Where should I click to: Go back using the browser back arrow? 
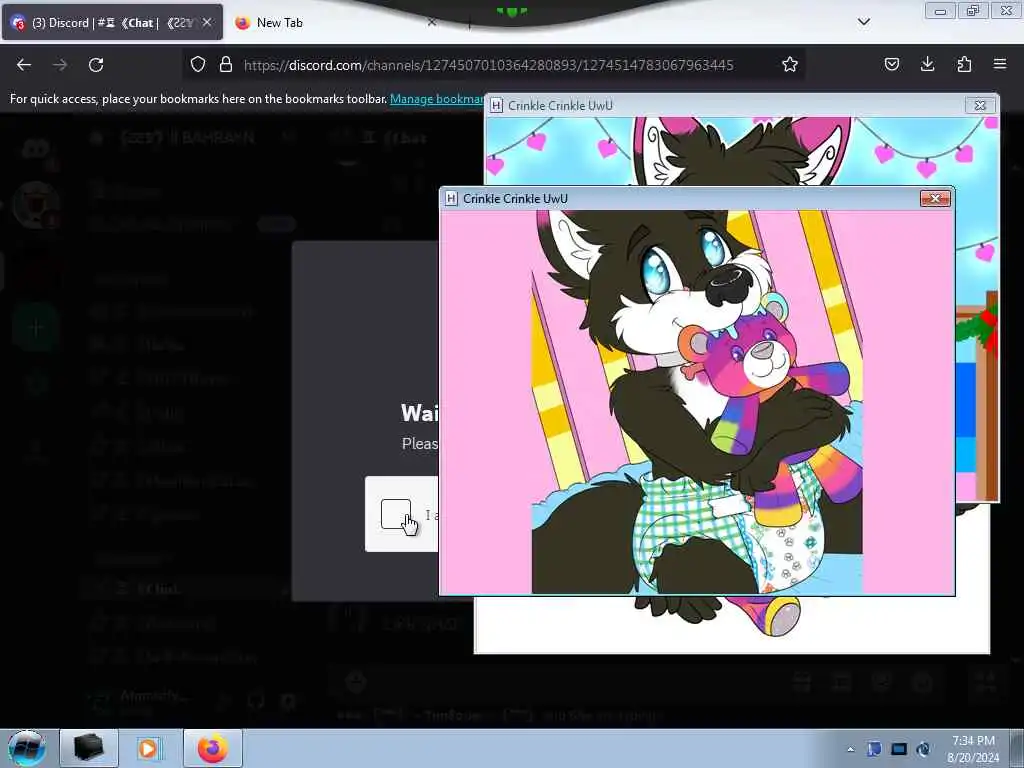24,65
